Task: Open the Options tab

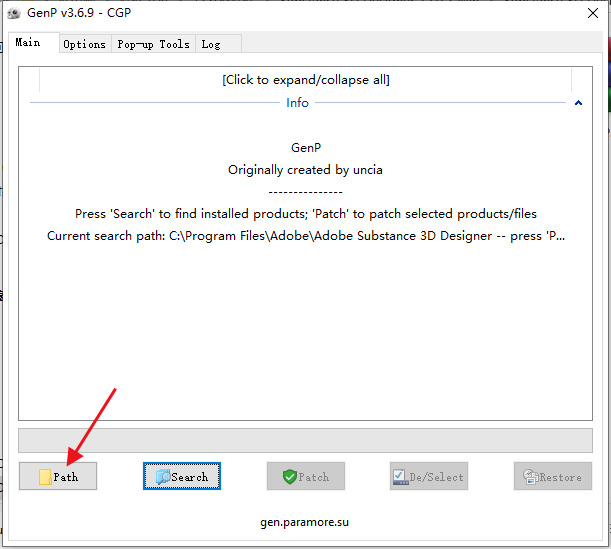Action: tap(85, 44)
